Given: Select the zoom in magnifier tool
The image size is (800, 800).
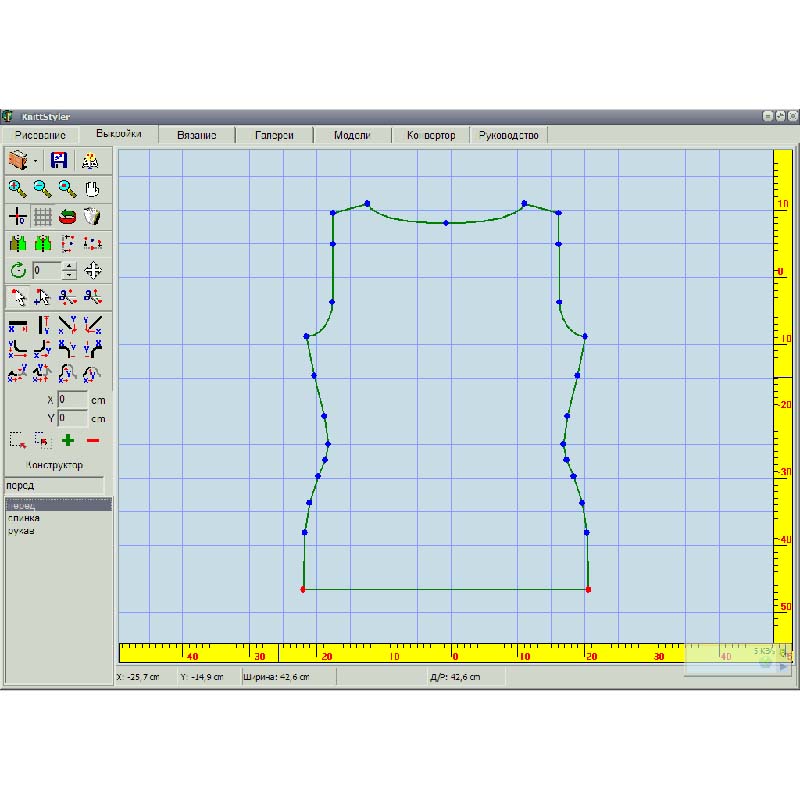Looking at the screenshot, I should pos(17,188).
